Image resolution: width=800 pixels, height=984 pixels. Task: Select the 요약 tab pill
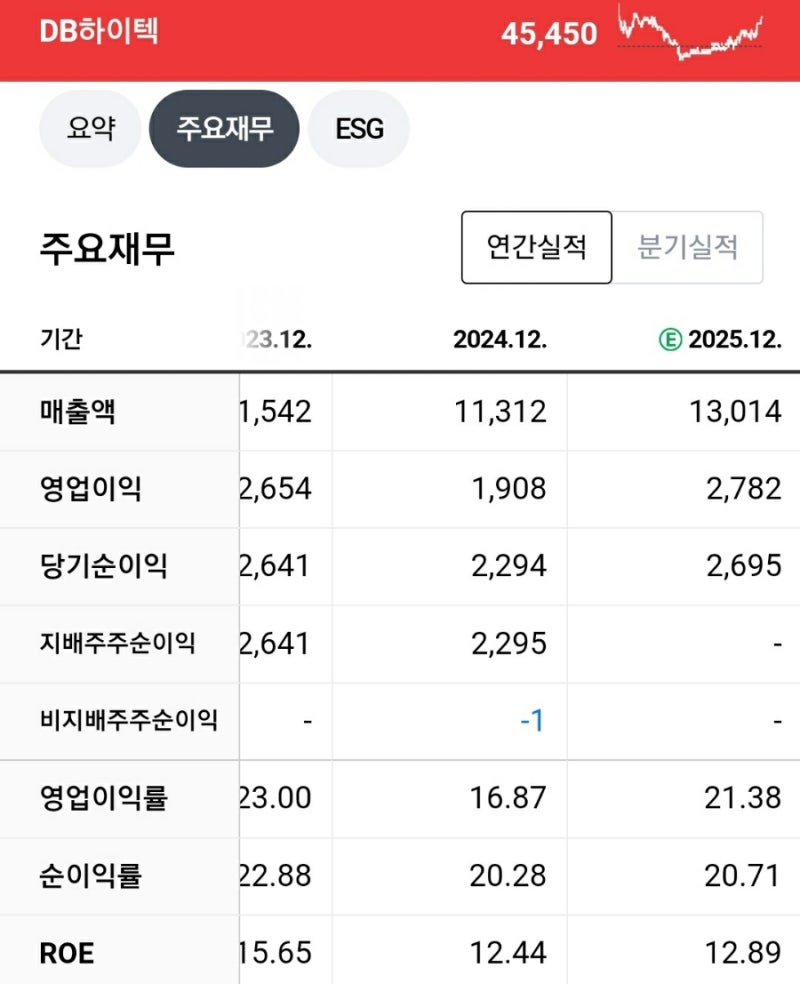pos(89,128)
